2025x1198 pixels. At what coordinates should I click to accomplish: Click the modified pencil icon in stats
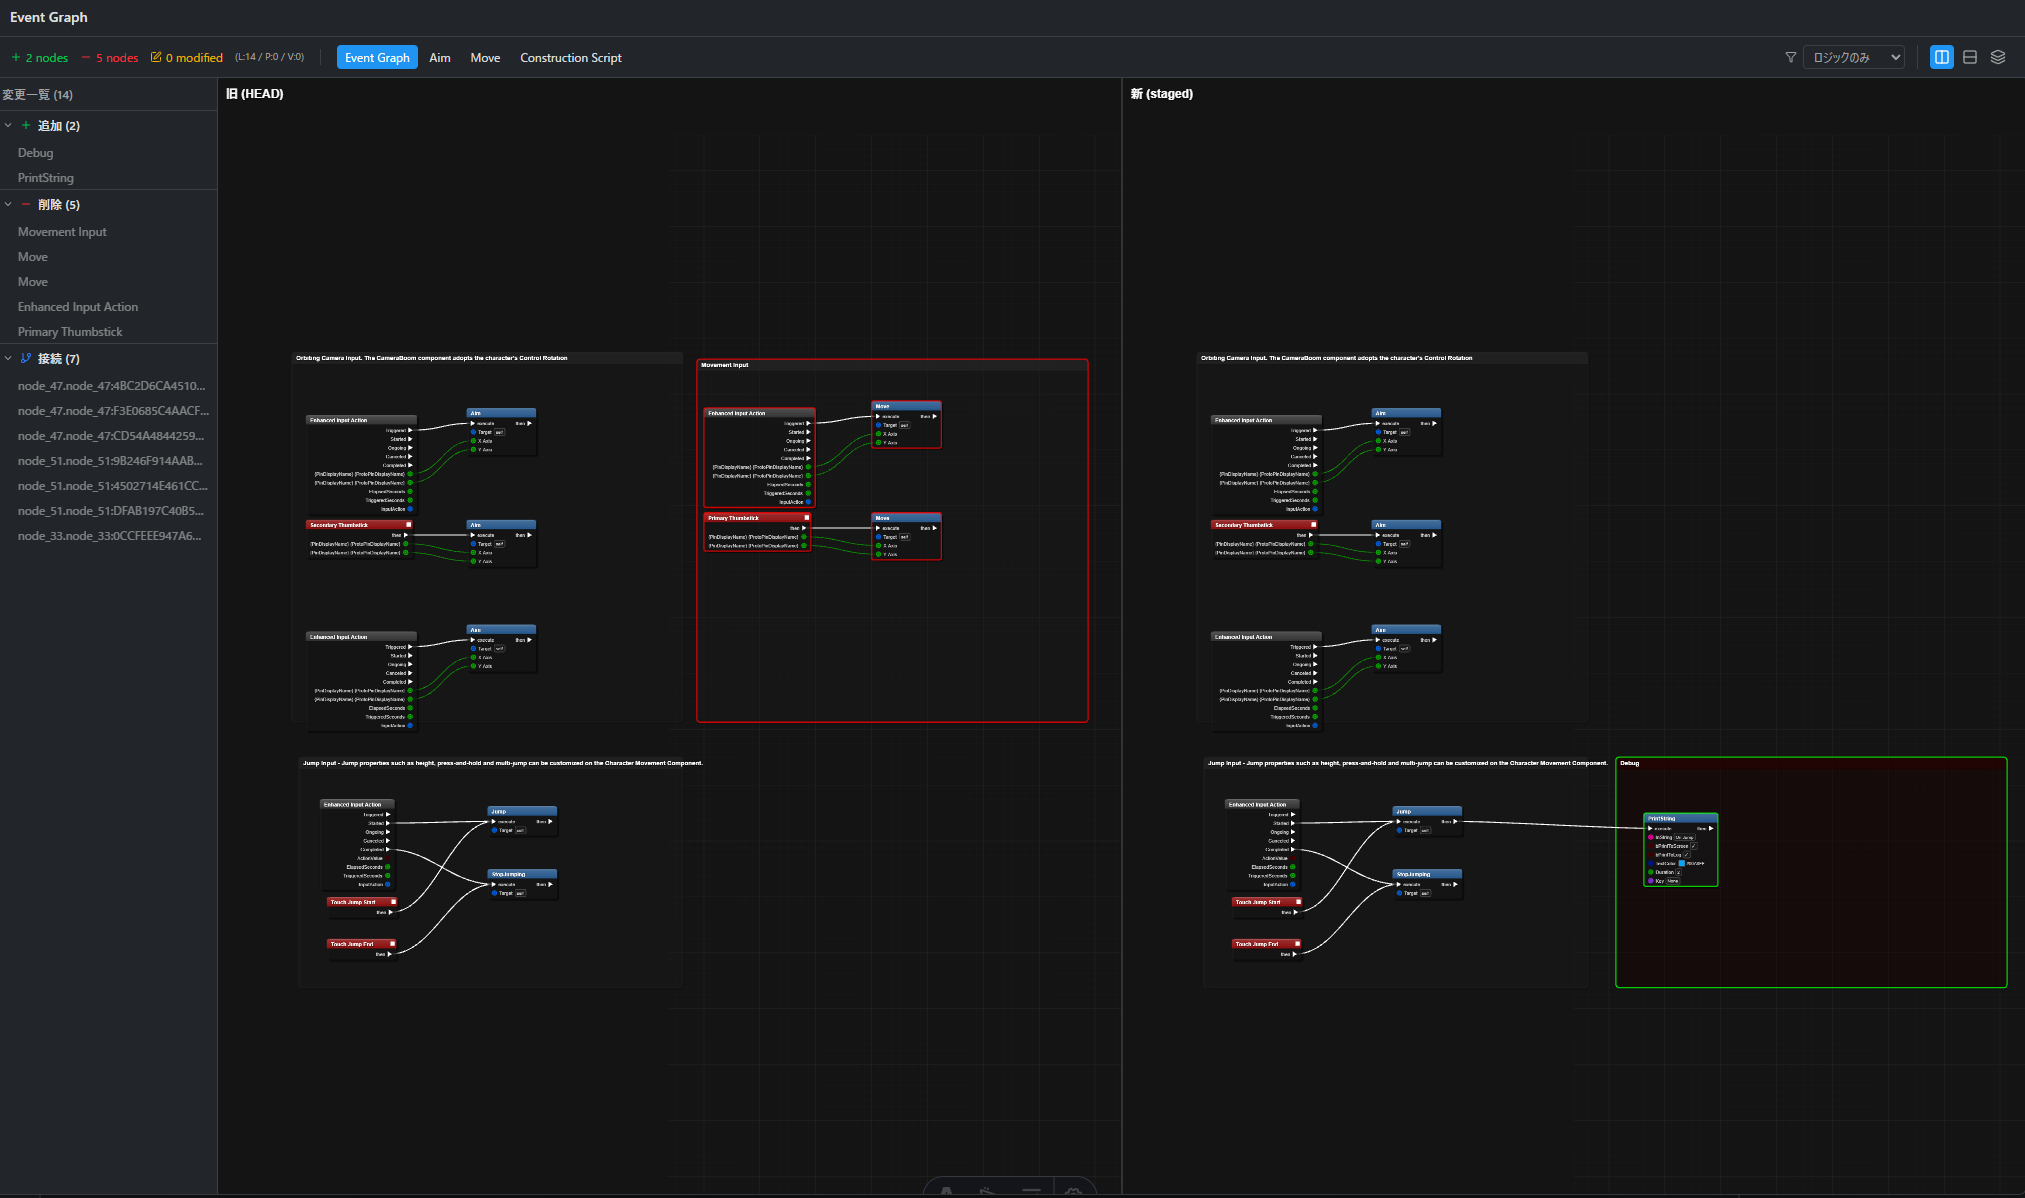tap(156, 57)
